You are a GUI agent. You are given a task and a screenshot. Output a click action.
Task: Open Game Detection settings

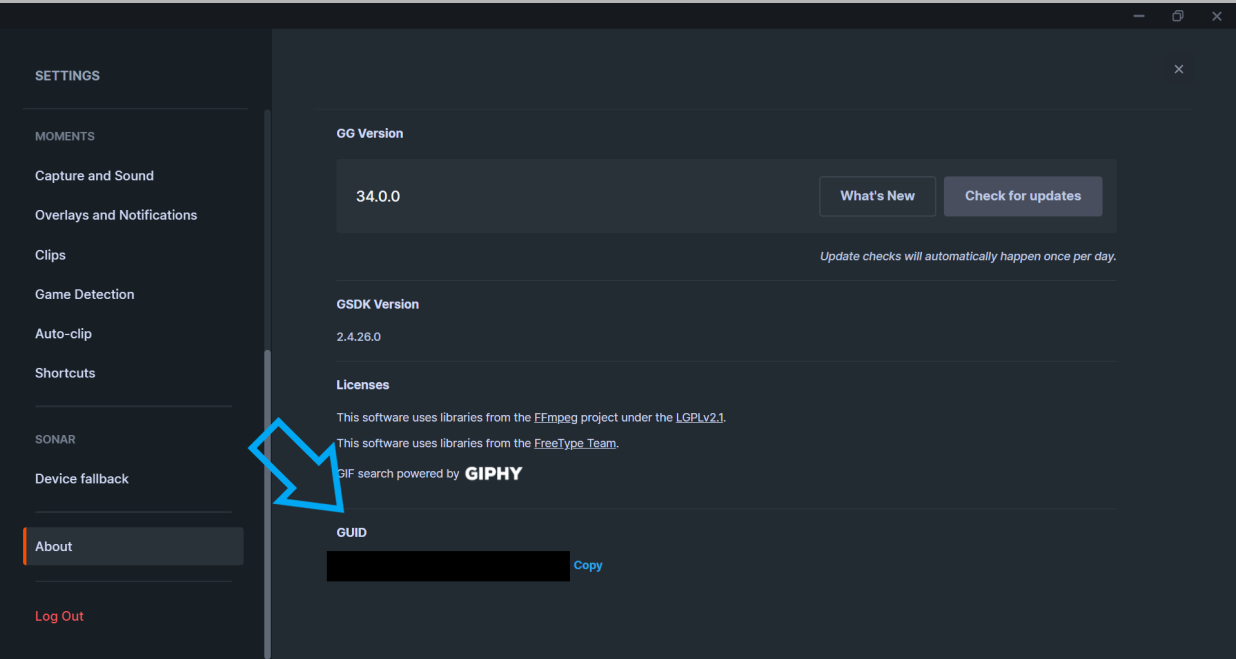pos(84,294)
